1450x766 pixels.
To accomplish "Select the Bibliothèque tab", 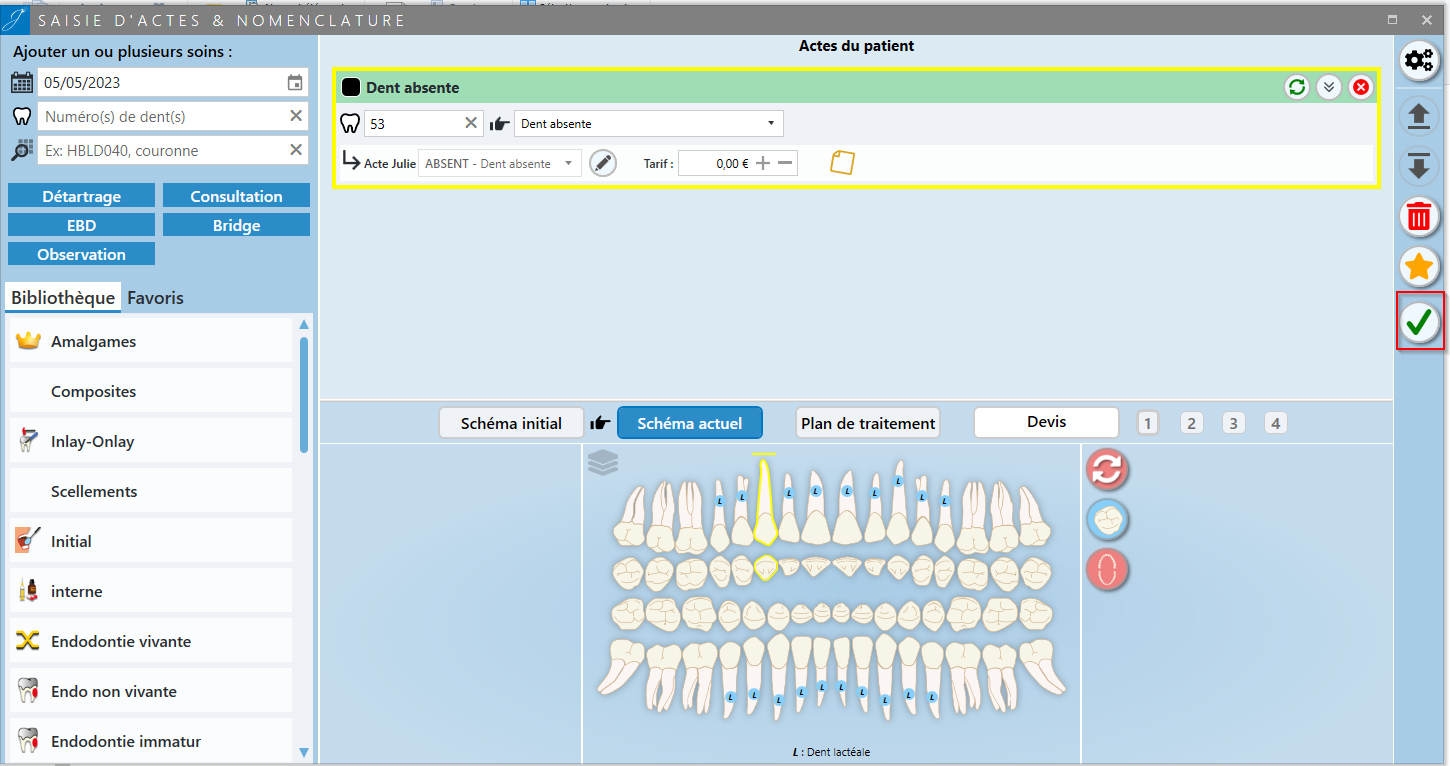I will tap(63, 297).
